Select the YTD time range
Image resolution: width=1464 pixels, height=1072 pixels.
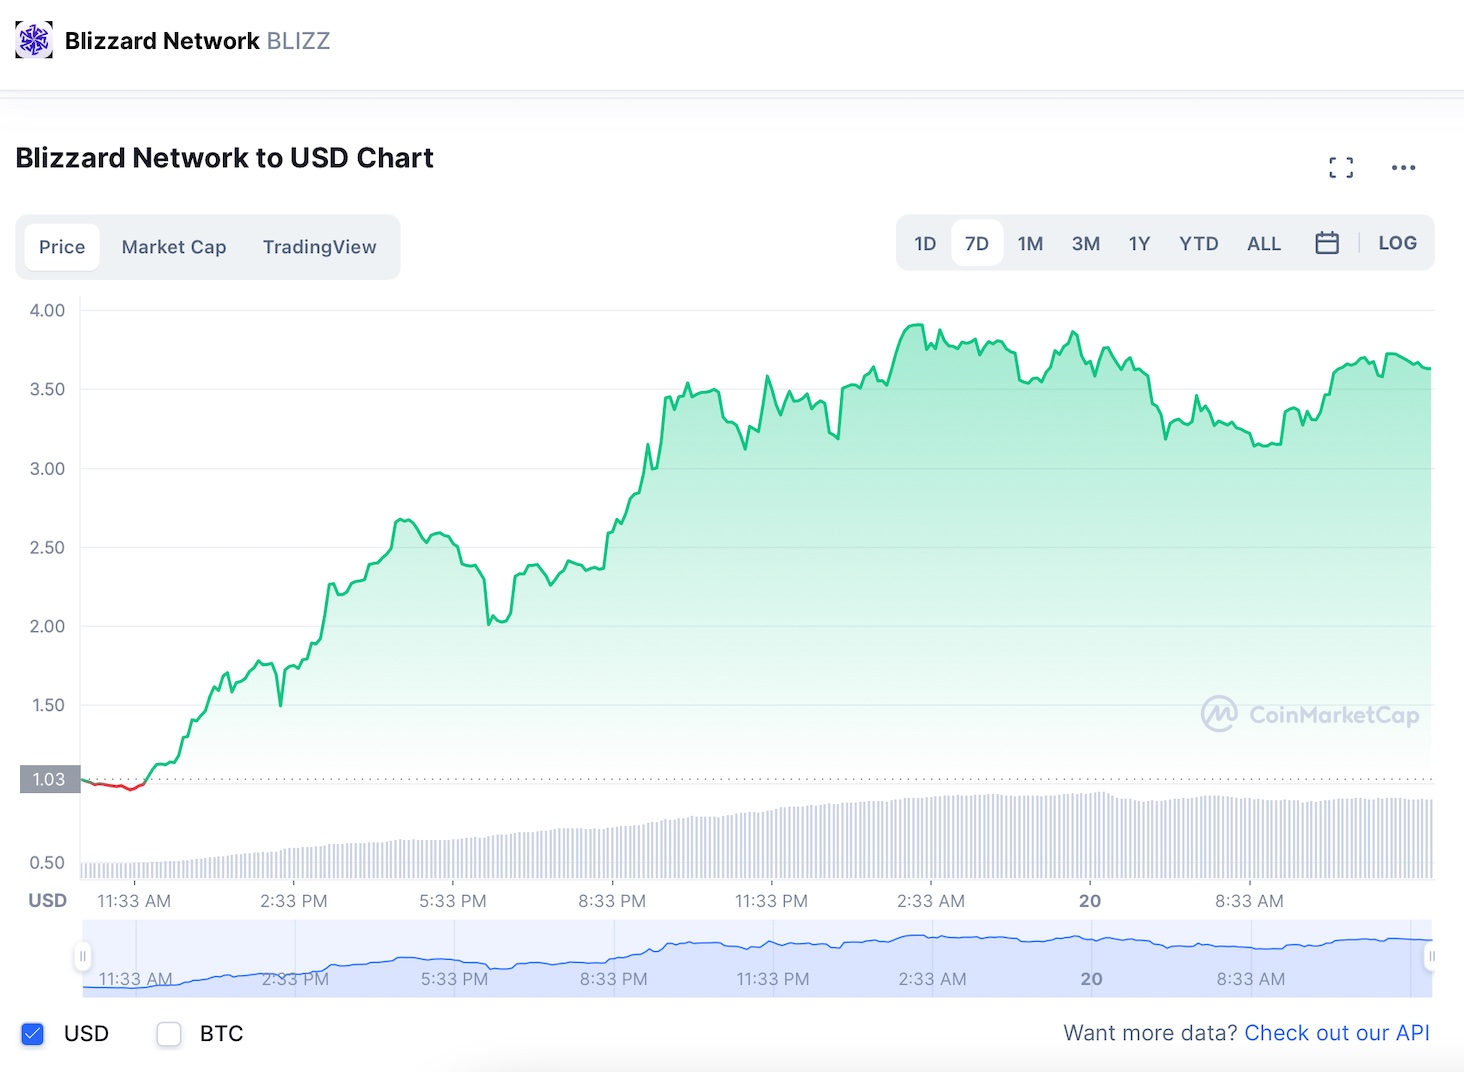pos(1199,243)
